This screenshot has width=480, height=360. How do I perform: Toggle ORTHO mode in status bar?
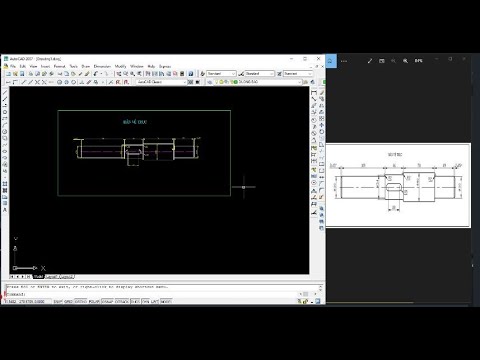click(x=80, y=301)
